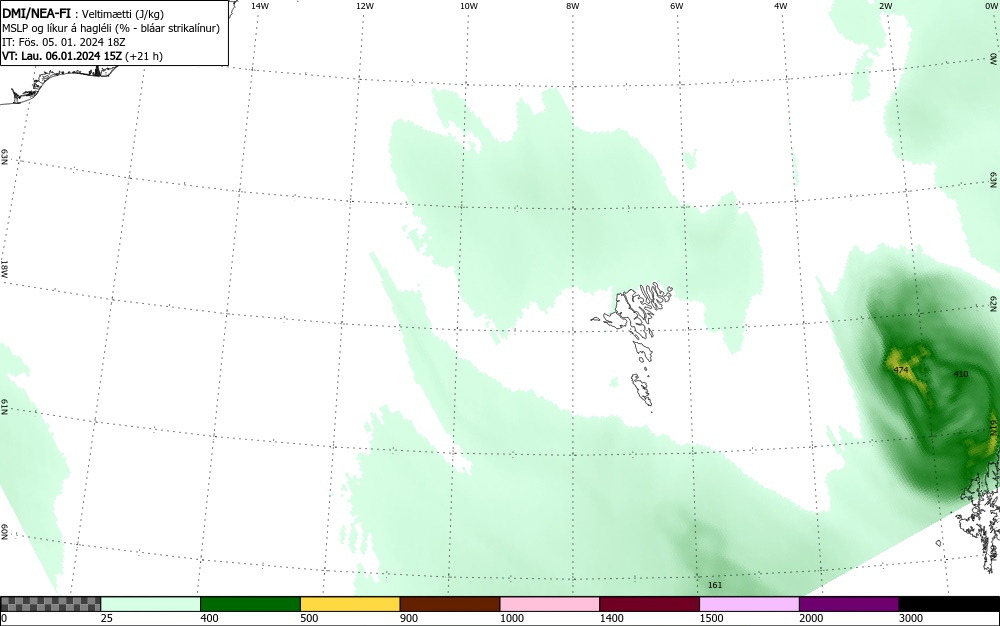Pick the dark red 1400–1500 legend swatch

649,604
